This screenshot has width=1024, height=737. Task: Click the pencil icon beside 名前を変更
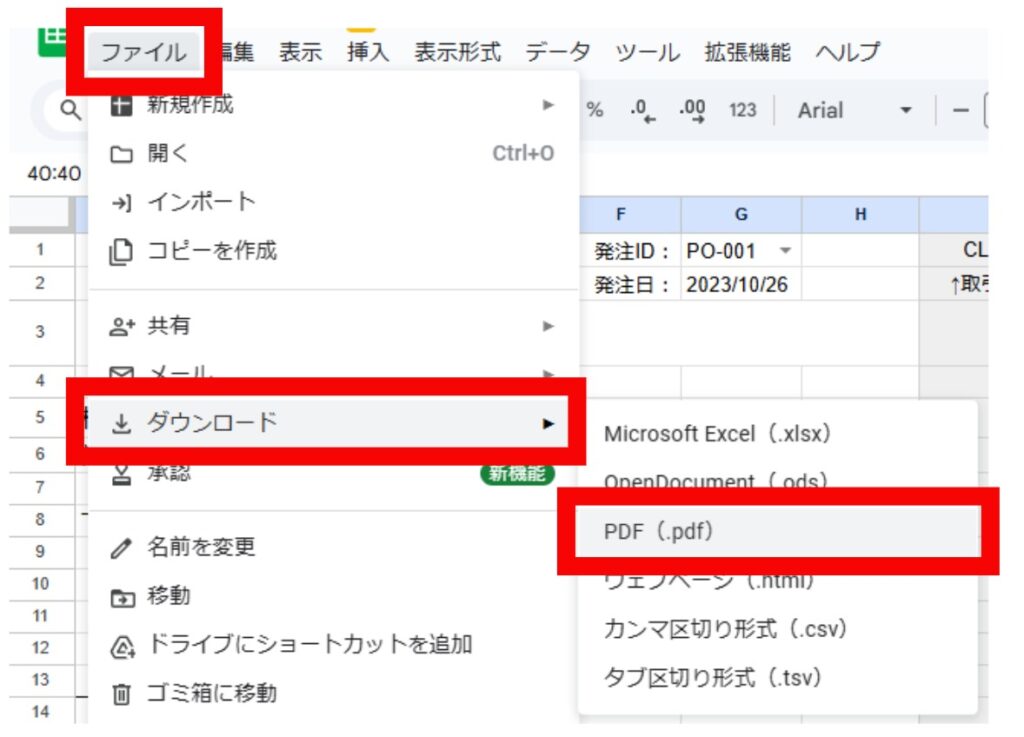(121, 547)
